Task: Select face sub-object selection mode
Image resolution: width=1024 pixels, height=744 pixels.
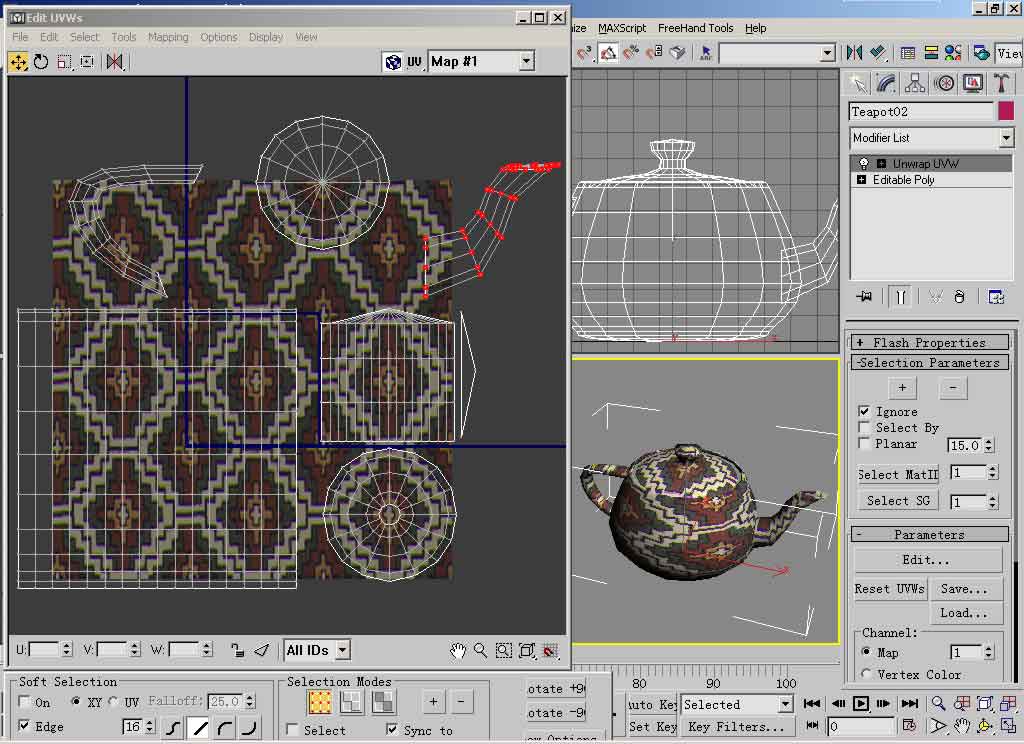Action: click(384, 703)
